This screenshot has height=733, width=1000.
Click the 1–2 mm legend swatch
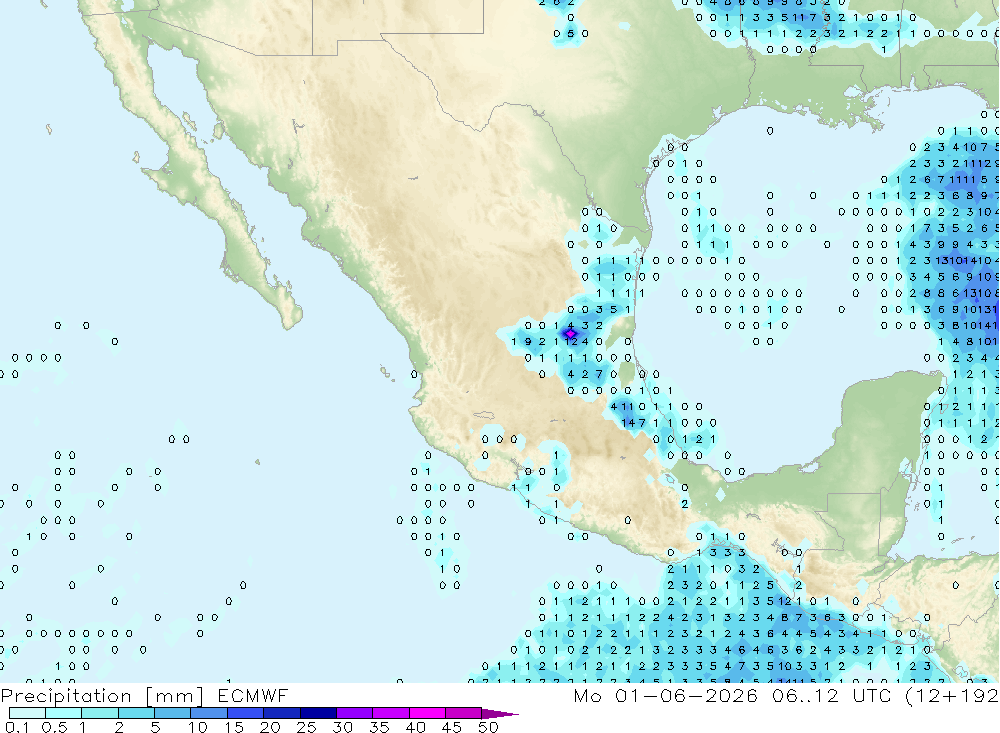tap(99, 713)
